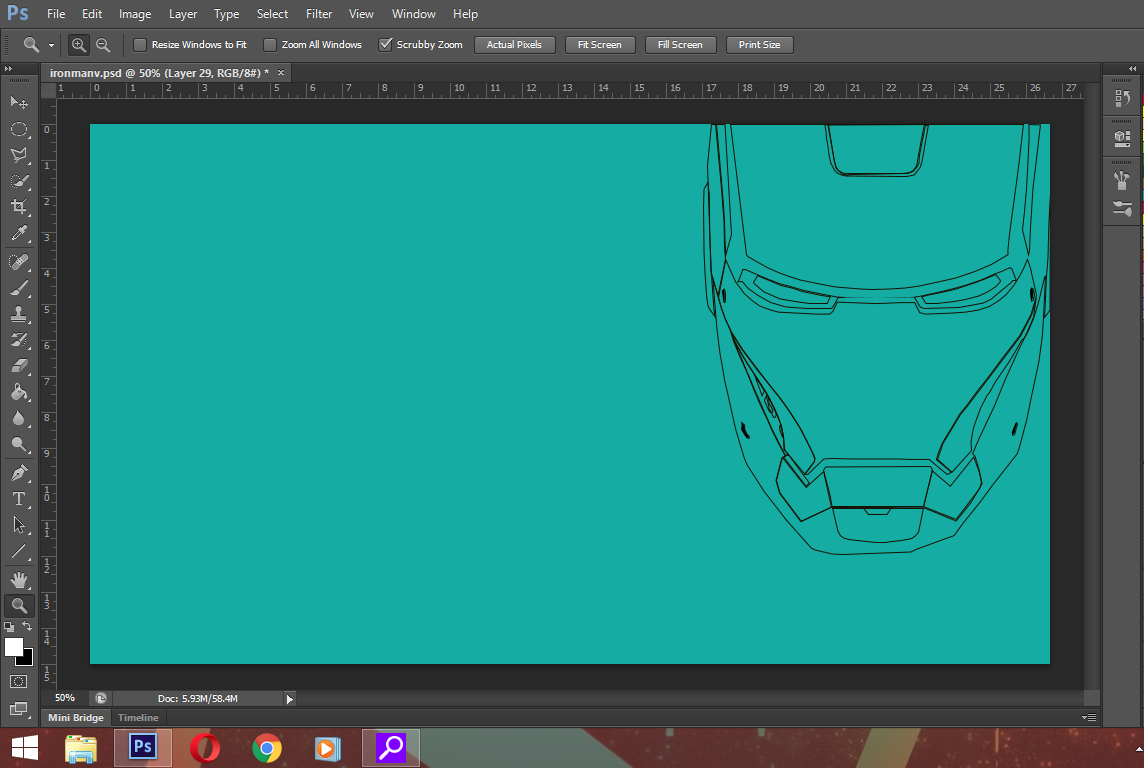1144x768 pixels.
Task: Select the Move tool
Action: 19,102
